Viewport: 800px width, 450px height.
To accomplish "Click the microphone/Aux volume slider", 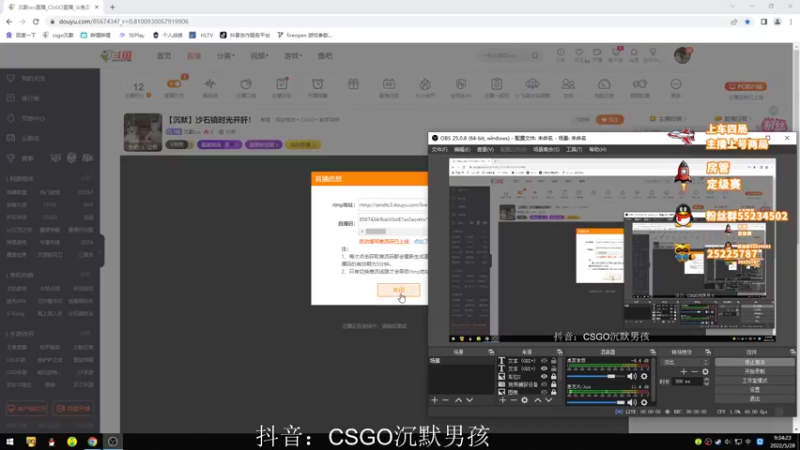I will point(596,402).
